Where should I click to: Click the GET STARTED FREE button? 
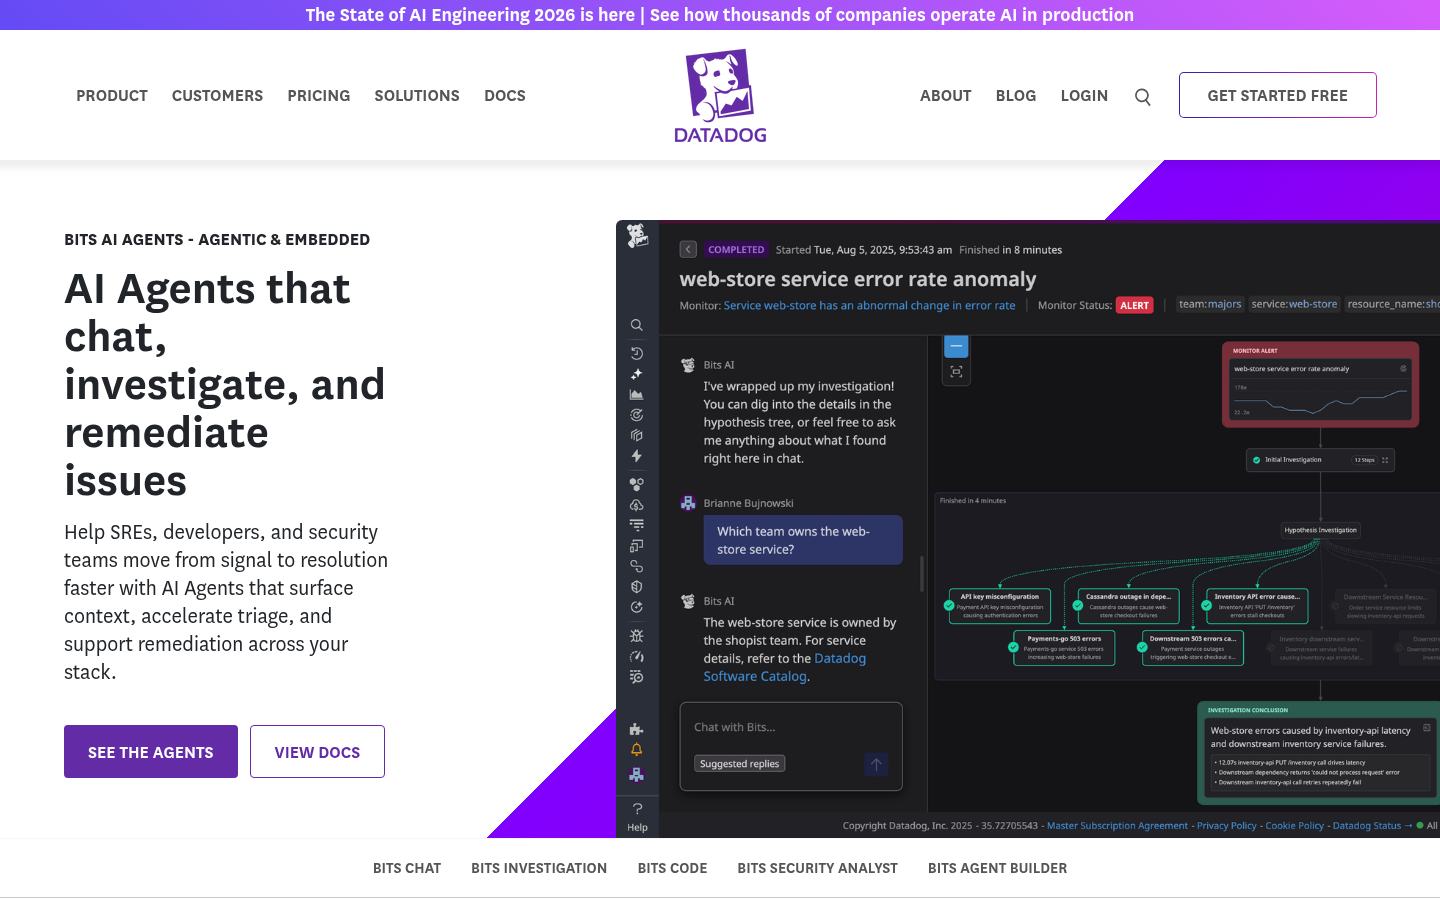click(1278, 95)
